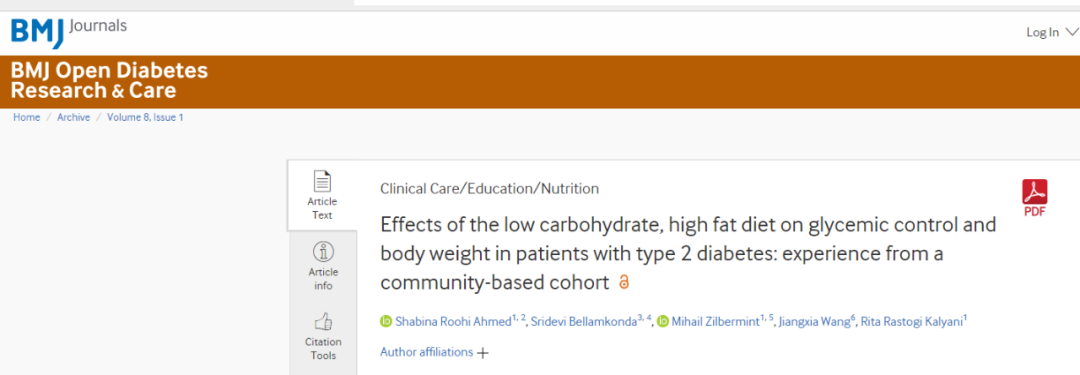This screenshot has width=1080, height=375.
Task: Expand the Log In dropdown chevron
Action: tap(1071, 32)
